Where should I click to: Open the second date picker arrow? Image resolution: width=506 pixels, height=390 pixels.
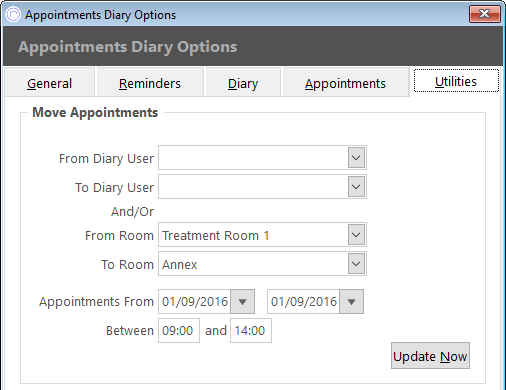click(351, 302)
